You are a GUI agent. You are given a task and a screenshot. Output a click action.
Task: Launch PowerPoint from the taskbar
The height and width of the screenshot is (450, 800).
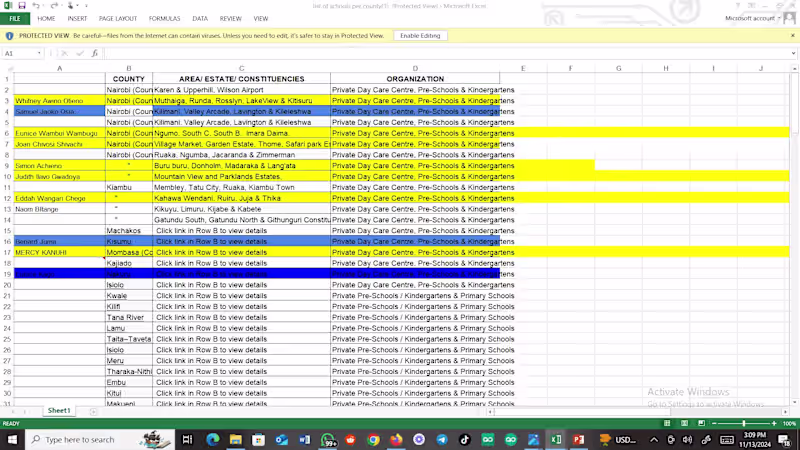click(x=578, y=439)
